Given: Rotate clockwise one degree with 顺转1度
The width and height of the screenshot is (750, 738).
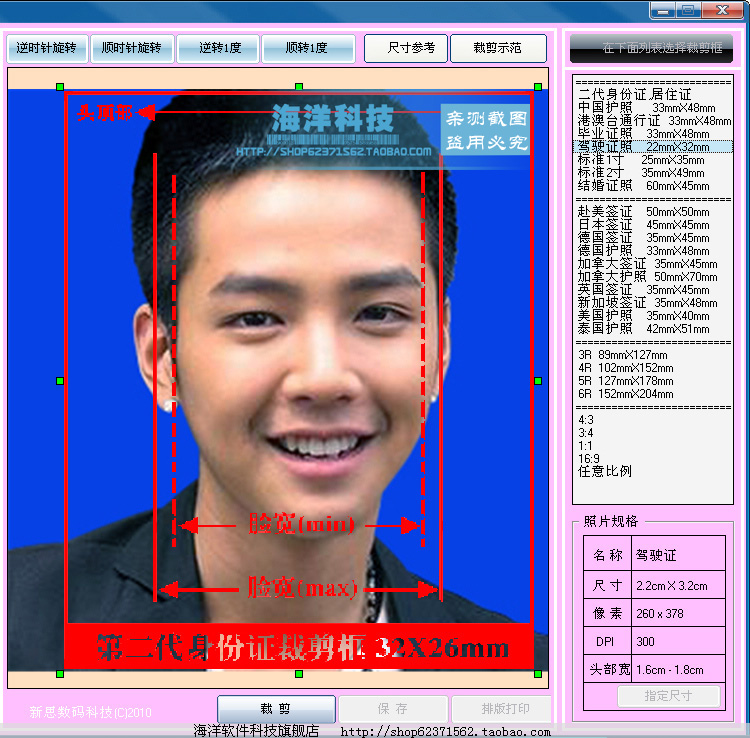Looking at the screenshot, I should (x=309, y=48).
